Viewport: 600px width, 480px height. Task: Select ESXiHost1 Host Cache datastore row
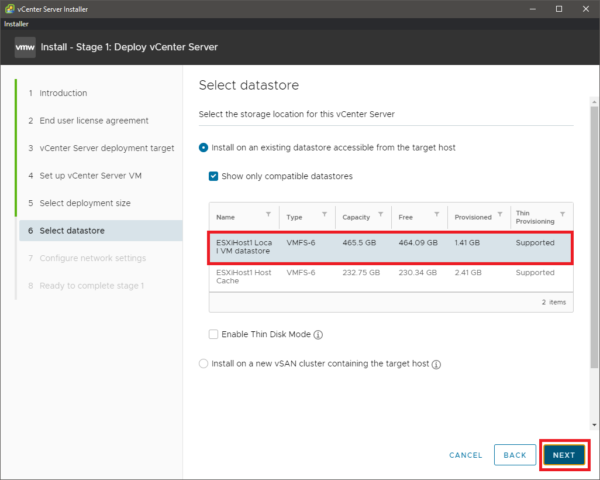(391, 277)
